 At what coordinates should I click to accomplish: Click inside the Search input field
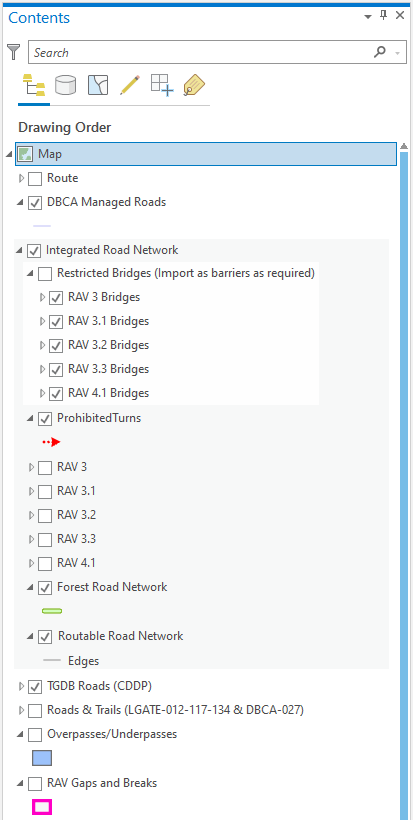(199, 52)
